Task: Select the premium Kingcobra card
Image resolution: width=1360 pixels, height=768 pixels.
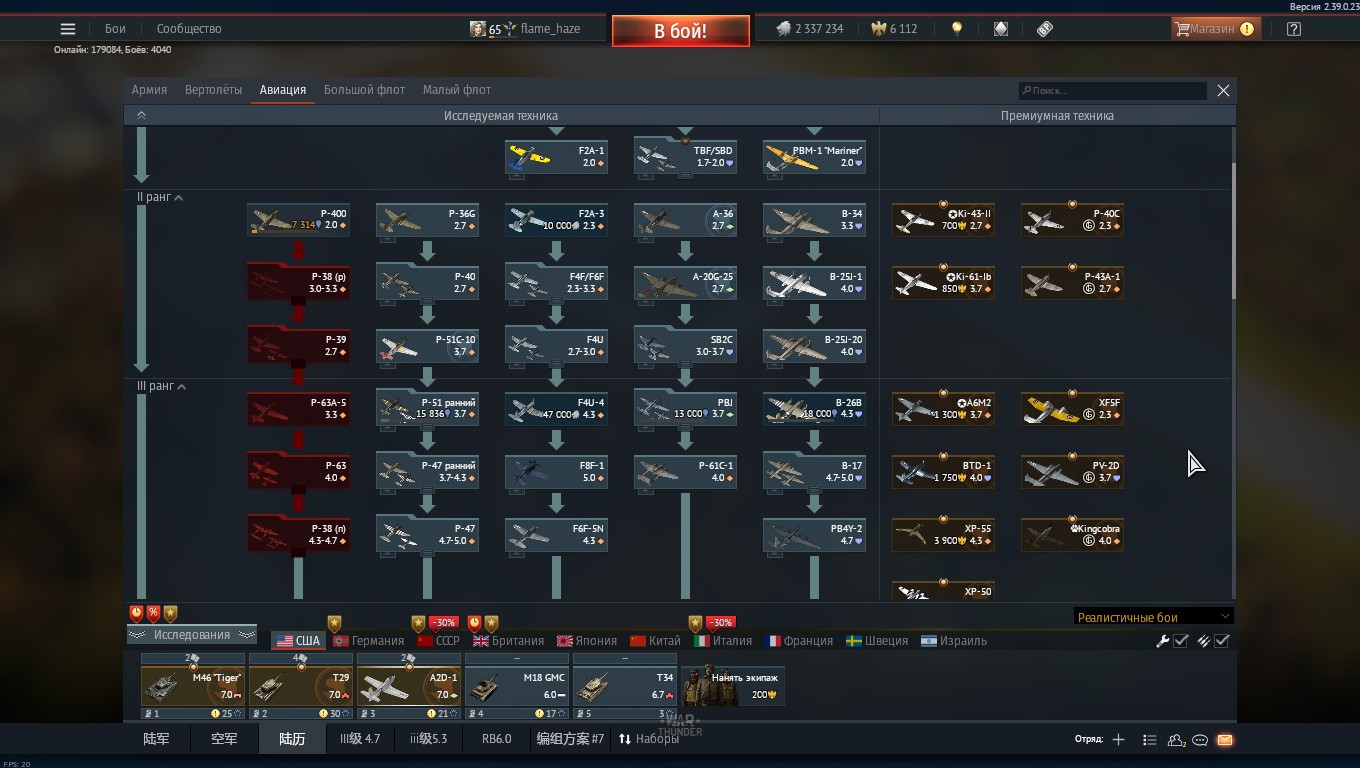Action: pos(1072,535)
